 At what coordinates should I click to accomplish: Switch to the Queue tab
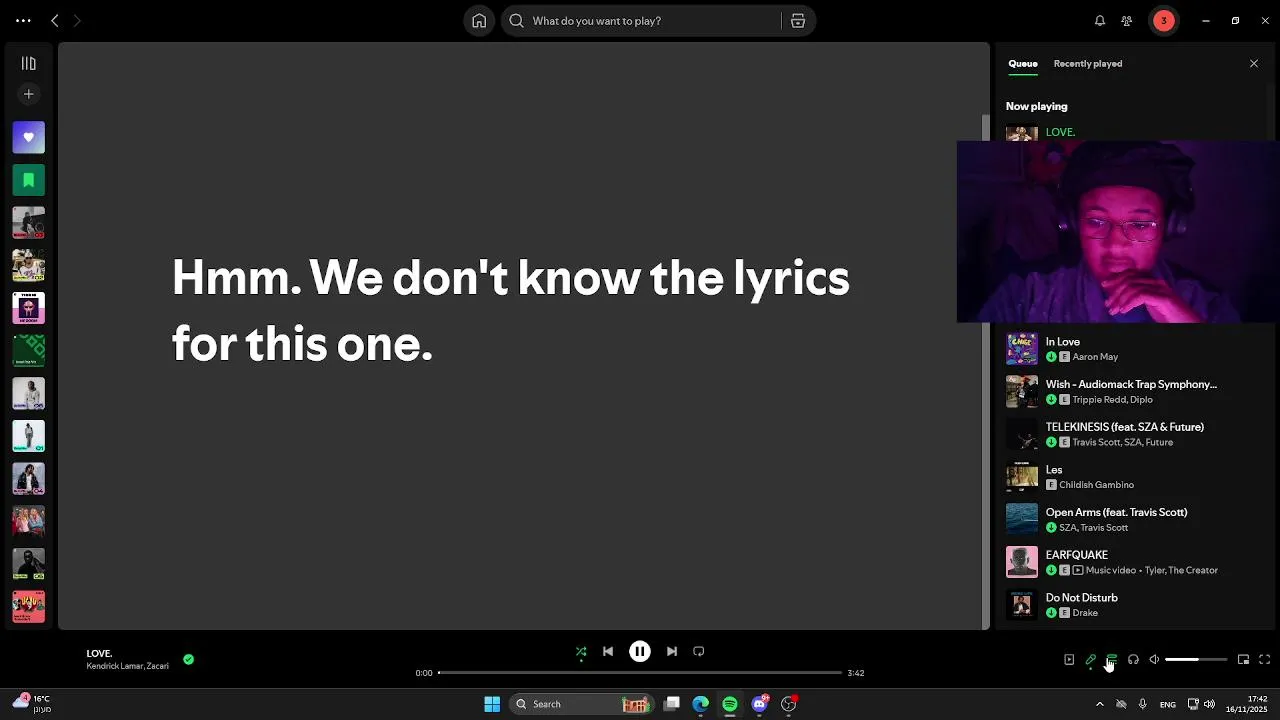point(1022,63)
